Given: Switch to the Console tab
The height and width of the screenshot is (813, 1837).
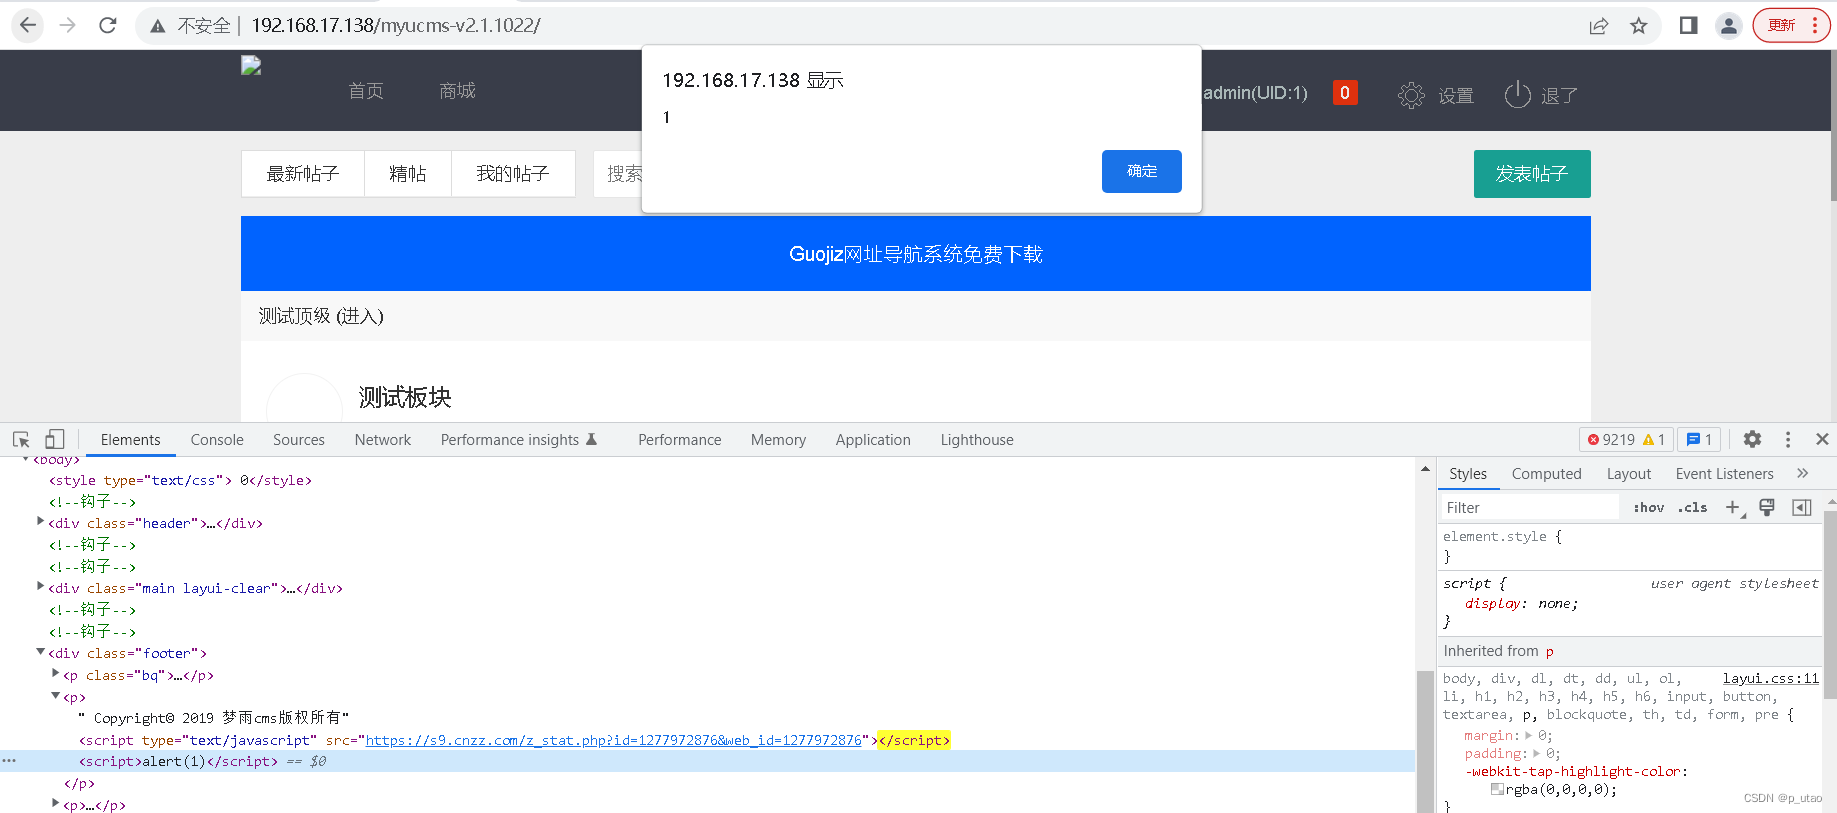Looking at the screenshot, I should pyautogui.click(x=217, y=440).
